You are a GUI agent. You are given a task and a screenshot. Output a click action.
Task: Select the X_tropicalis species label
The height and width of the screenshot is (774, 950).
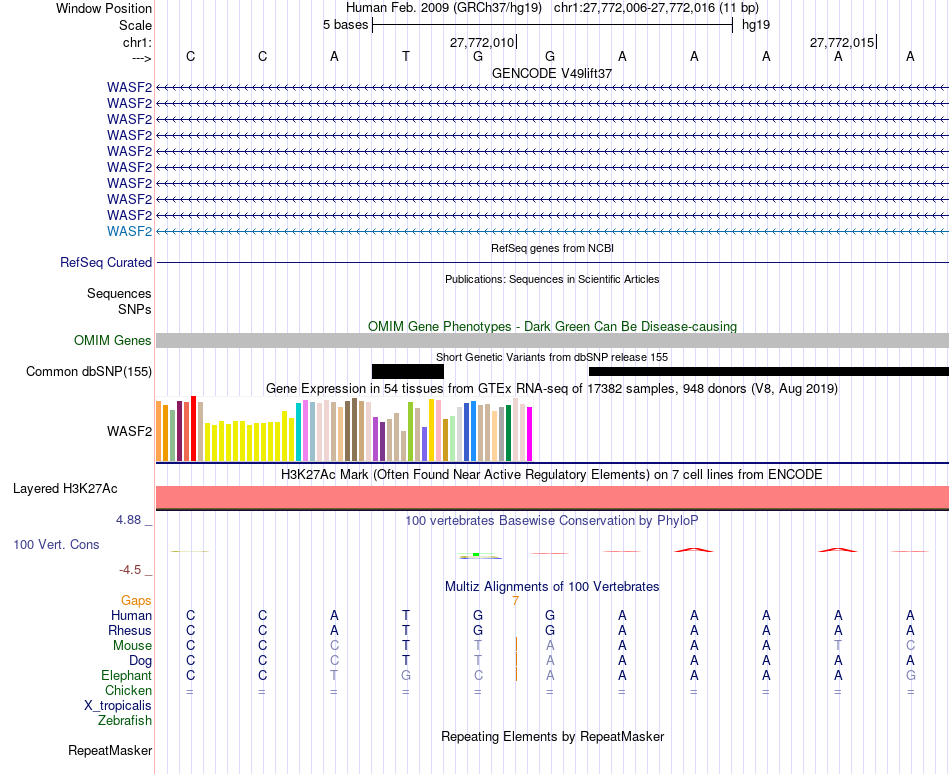pyautogui.click(x=118, y=706)
